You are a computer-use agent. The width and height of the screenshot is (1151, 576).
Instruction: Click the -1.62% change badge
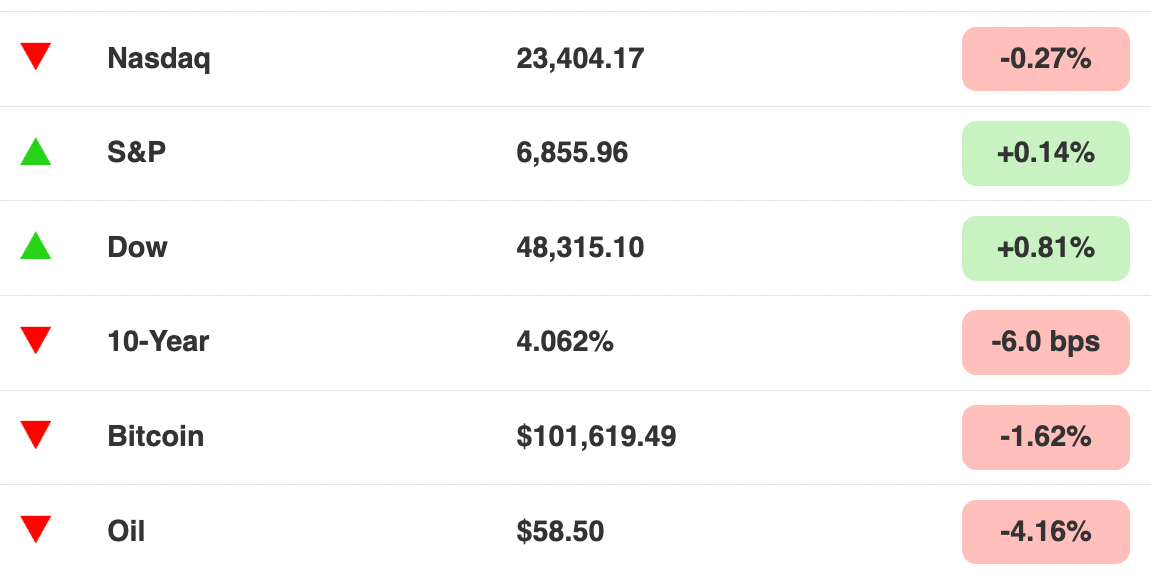tap(1045, 437)
